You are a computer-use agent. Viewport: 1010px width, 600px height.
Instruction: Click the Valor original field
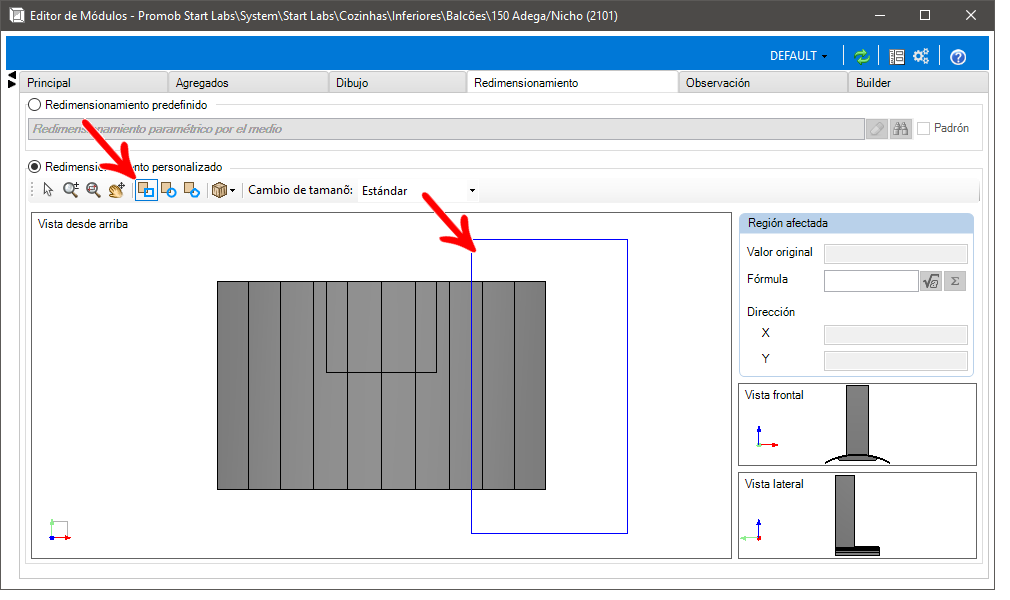point(896,253)
